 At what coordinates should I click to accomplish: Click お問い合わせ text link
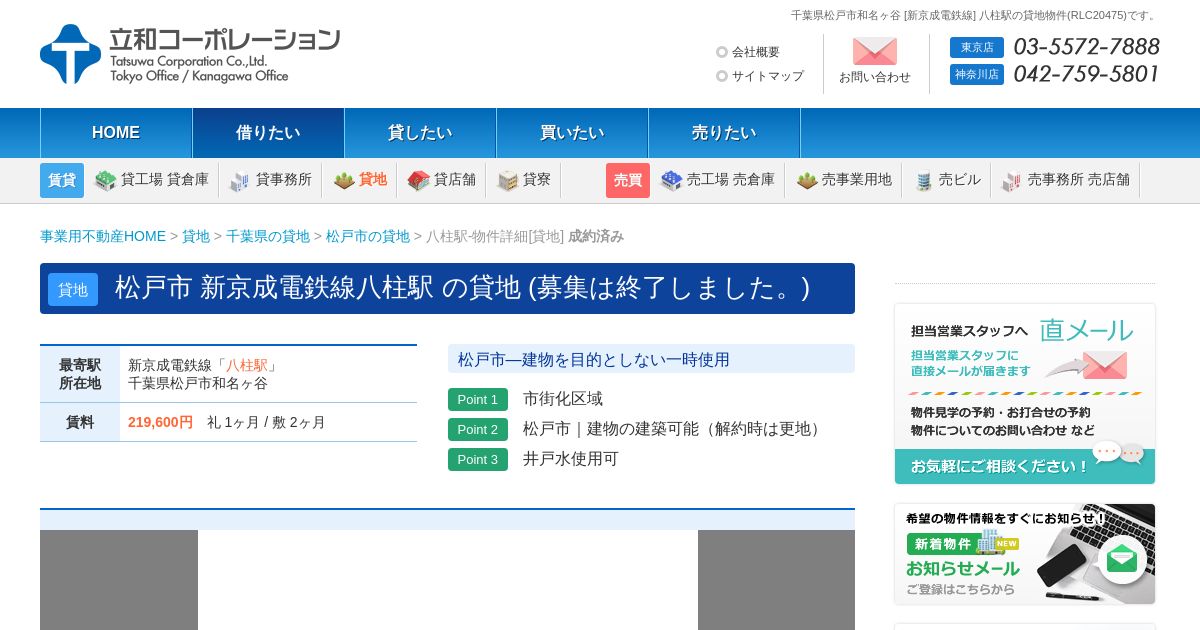point(875,77)
